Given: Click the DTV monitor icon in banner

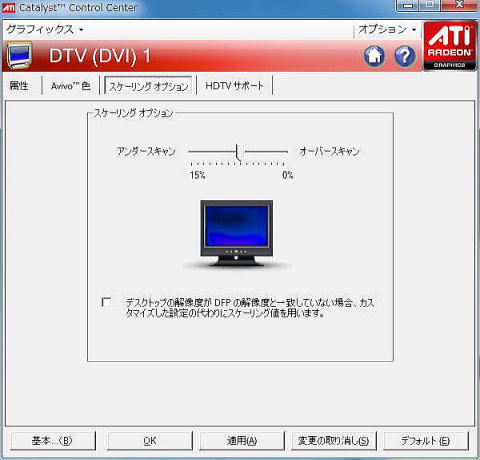Looking at the screenshot, I should [20, 55].
